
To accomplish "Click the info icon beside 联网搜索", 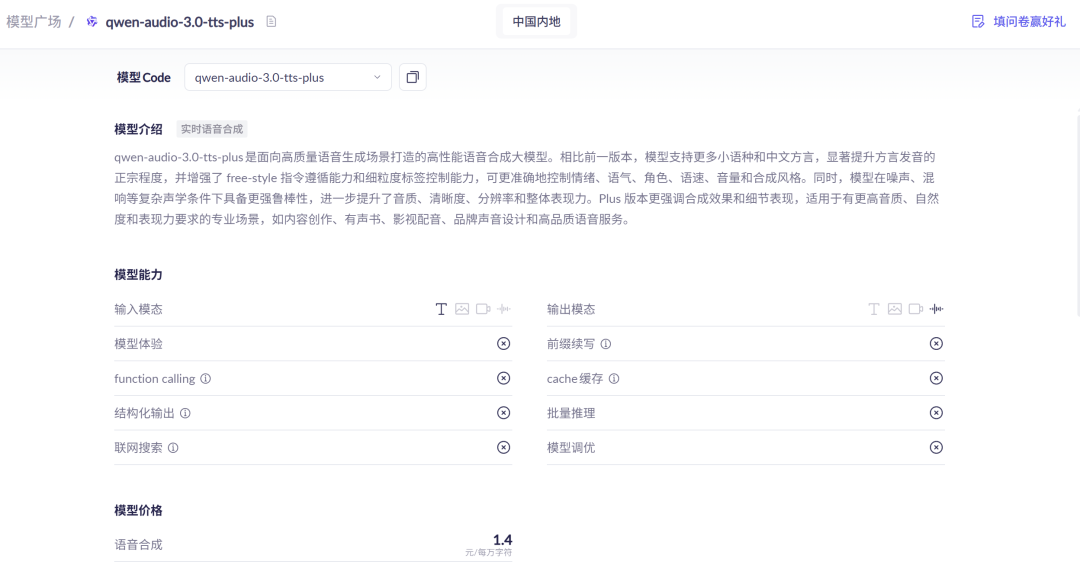I will coord(173,448).
